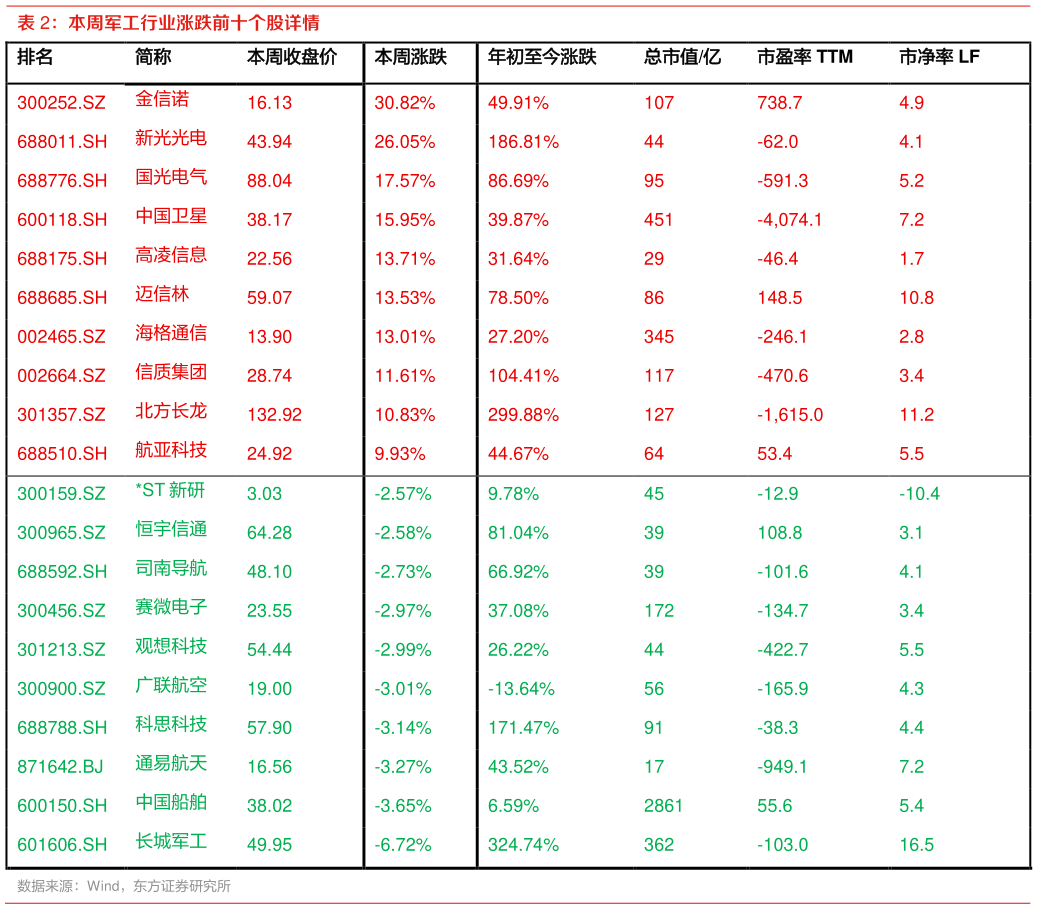
Task: Select stock code 688011.SH
Action: pos(62,142)
